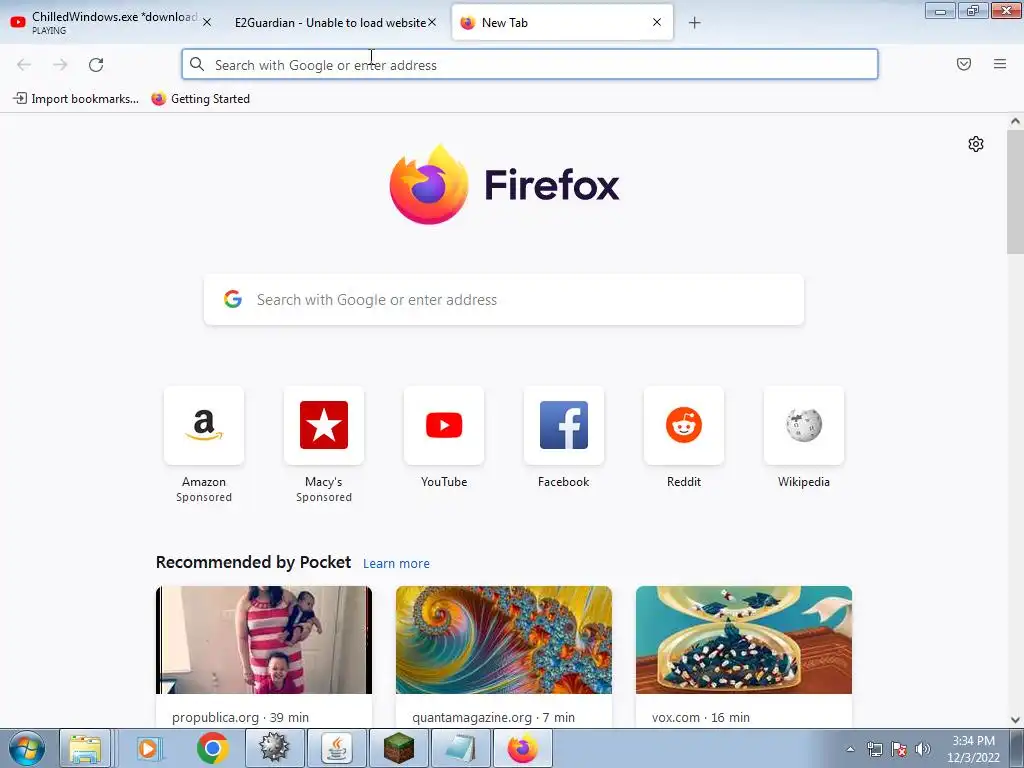Show hidden system tray icons
This screenshot has width=1024, height=768.
point(850,749)
